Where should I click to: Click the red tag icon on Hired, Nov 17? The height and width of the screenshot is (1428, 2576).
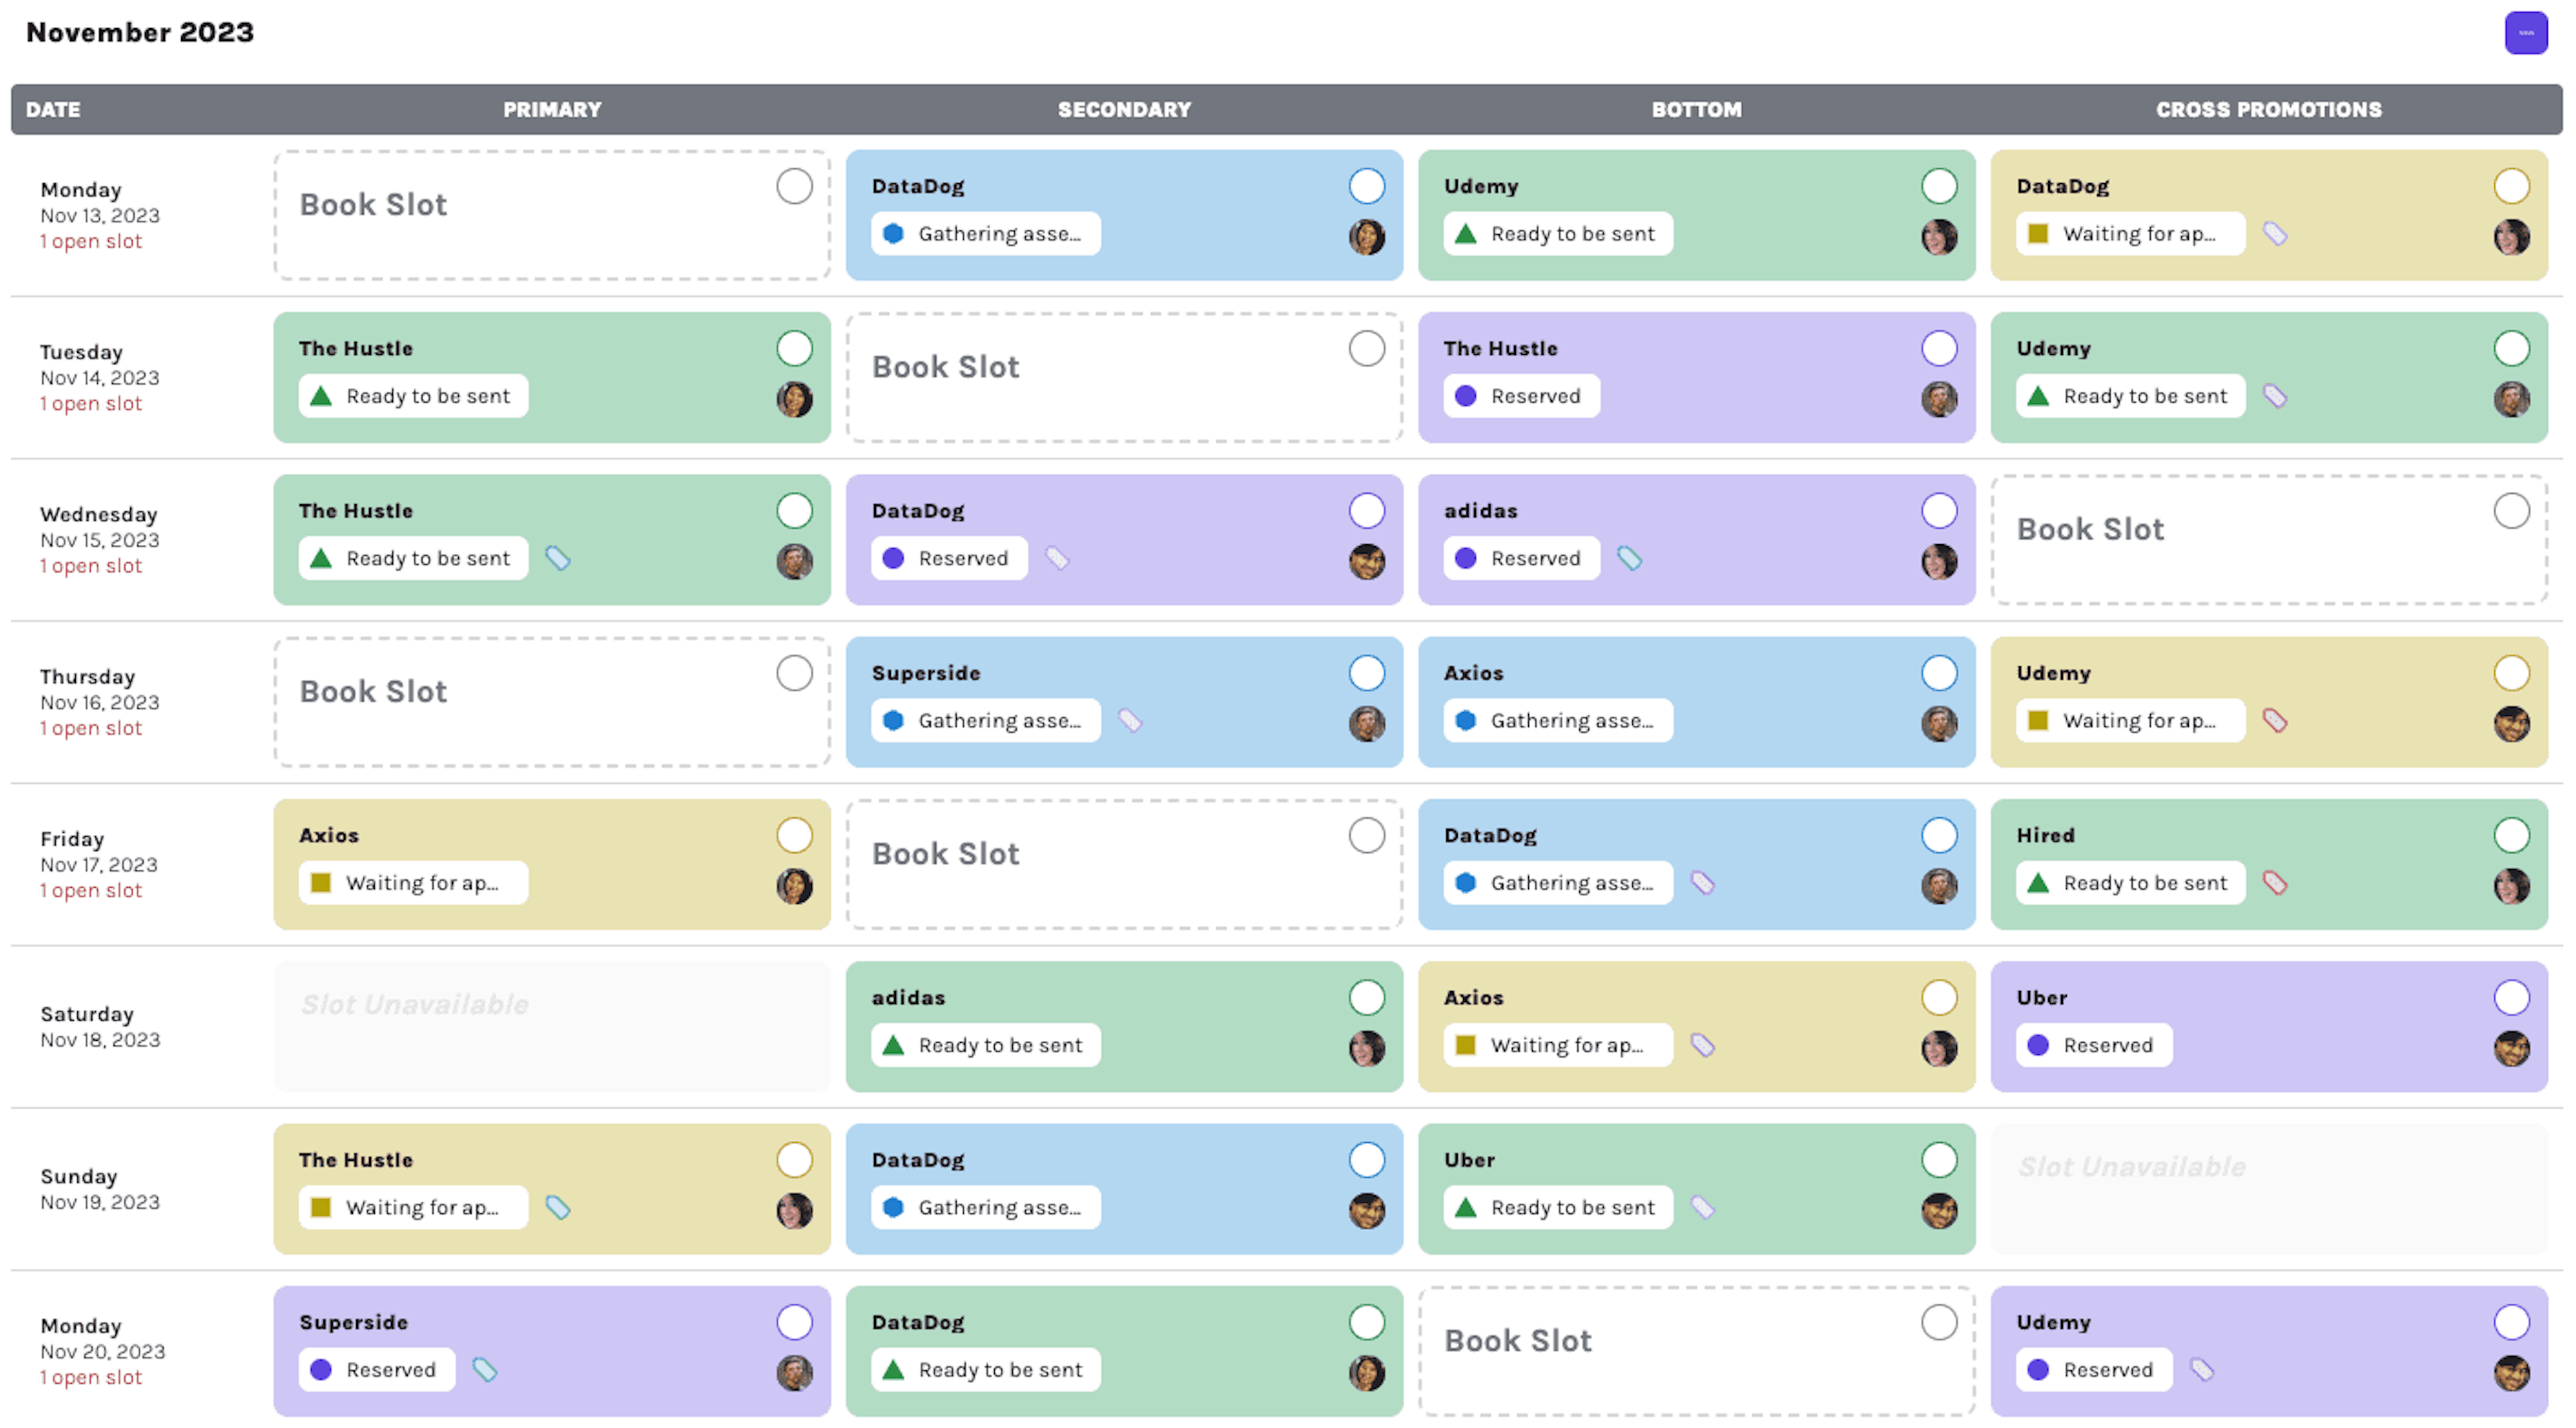tap(2274, 883)
